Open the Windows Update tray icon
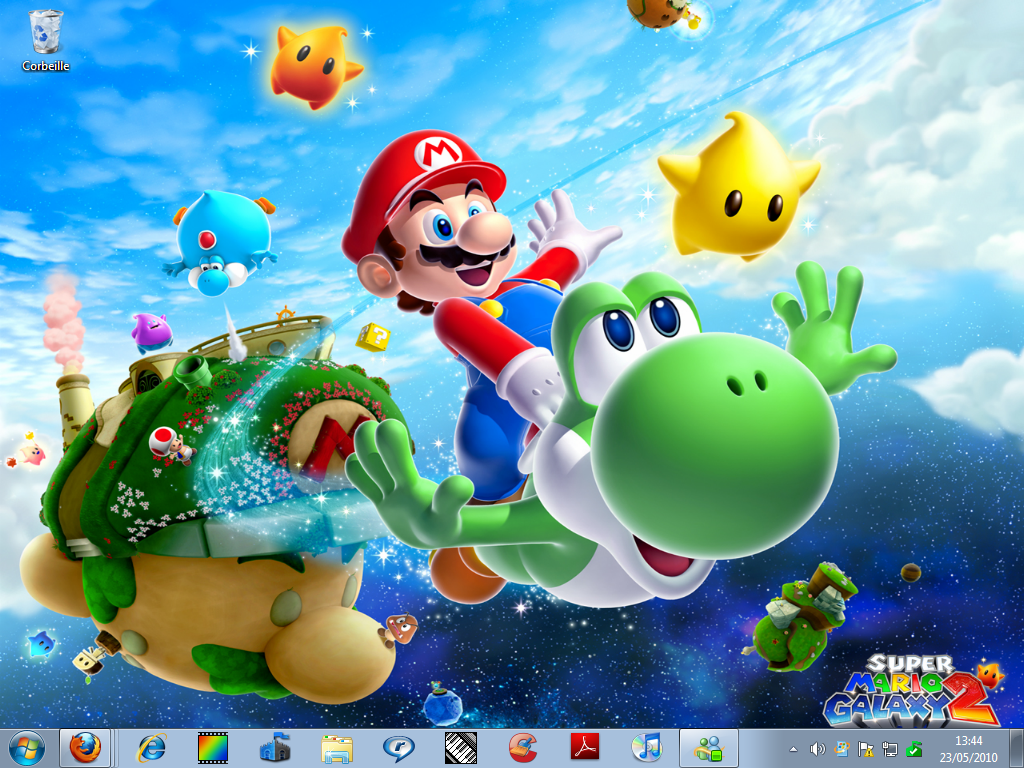 pyautogui.click(x=841, y=749)
